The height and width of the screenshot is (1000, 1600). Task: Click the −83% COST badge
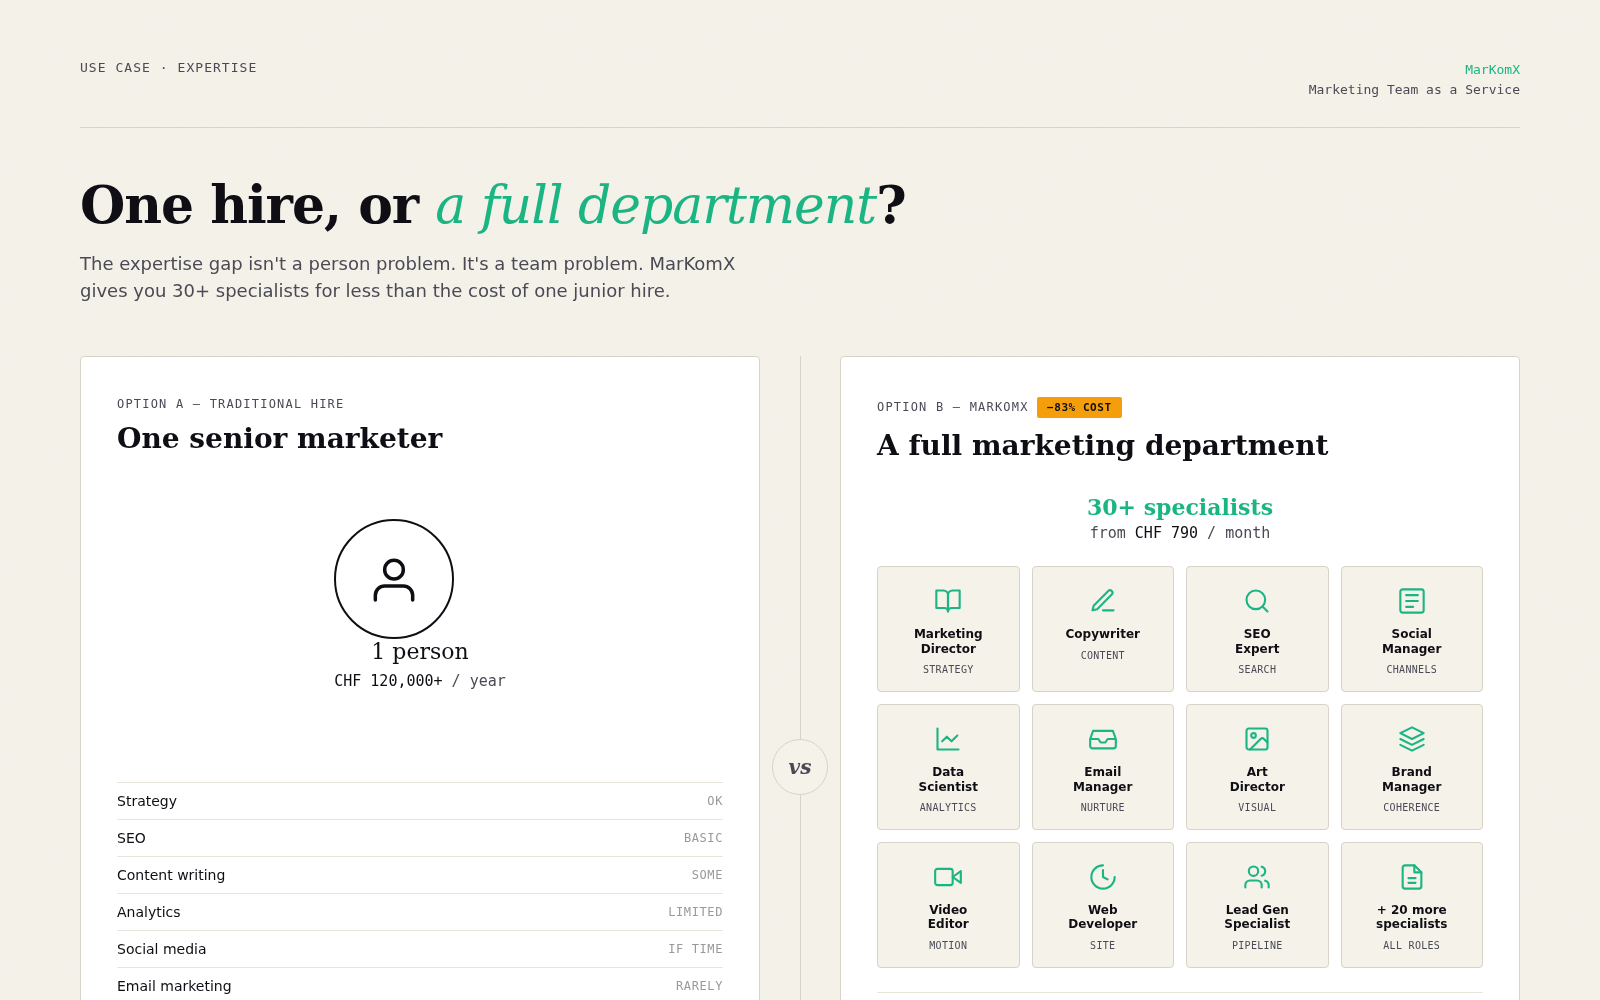click(x=1079, y=407)
